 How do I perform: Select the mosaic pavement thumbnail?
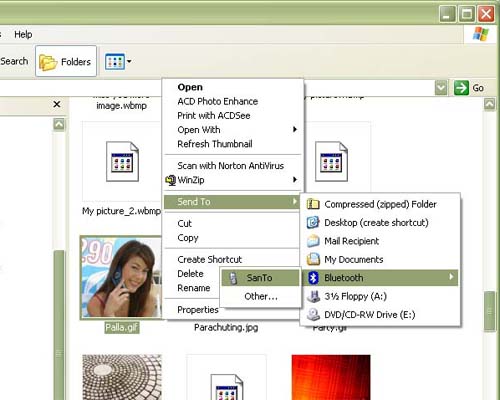click(x=122, y=377)
